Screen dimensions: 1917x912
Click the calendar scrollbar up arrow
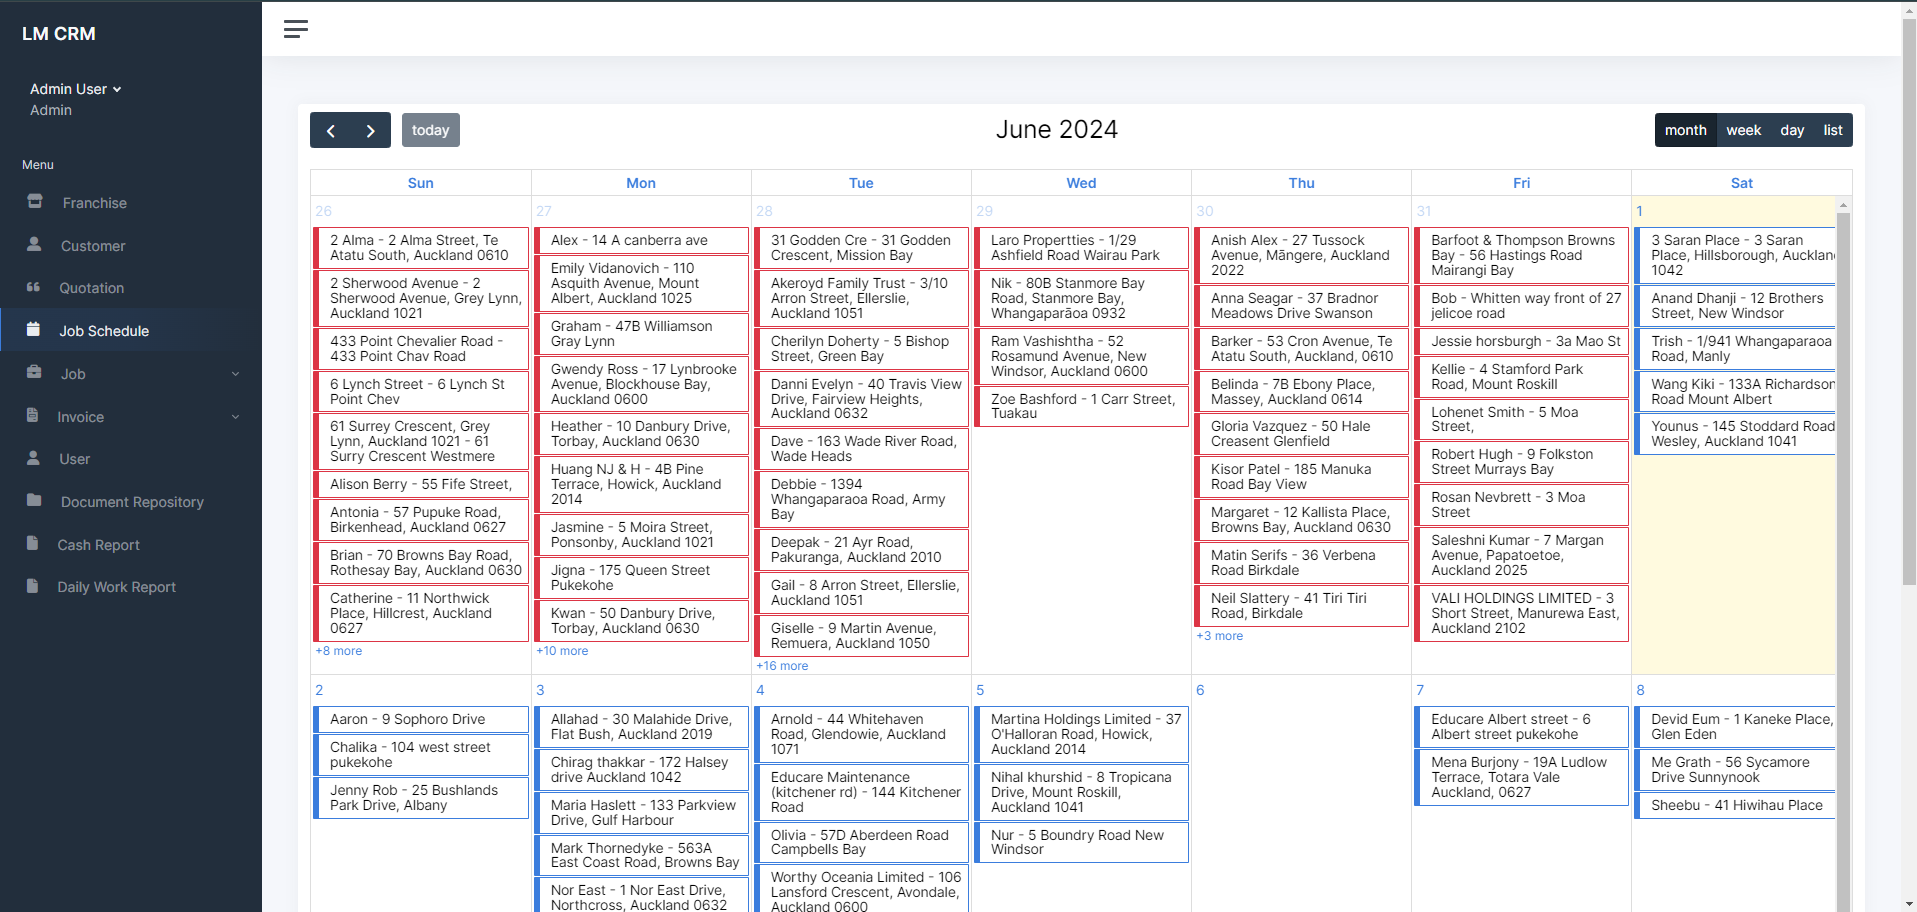(1843, 205)
